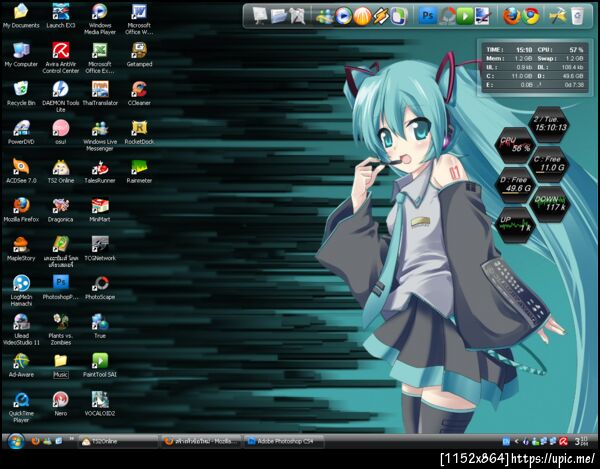
Task: Expand the hidden system tray icons chevron
Action: click(x=516, y=441)
